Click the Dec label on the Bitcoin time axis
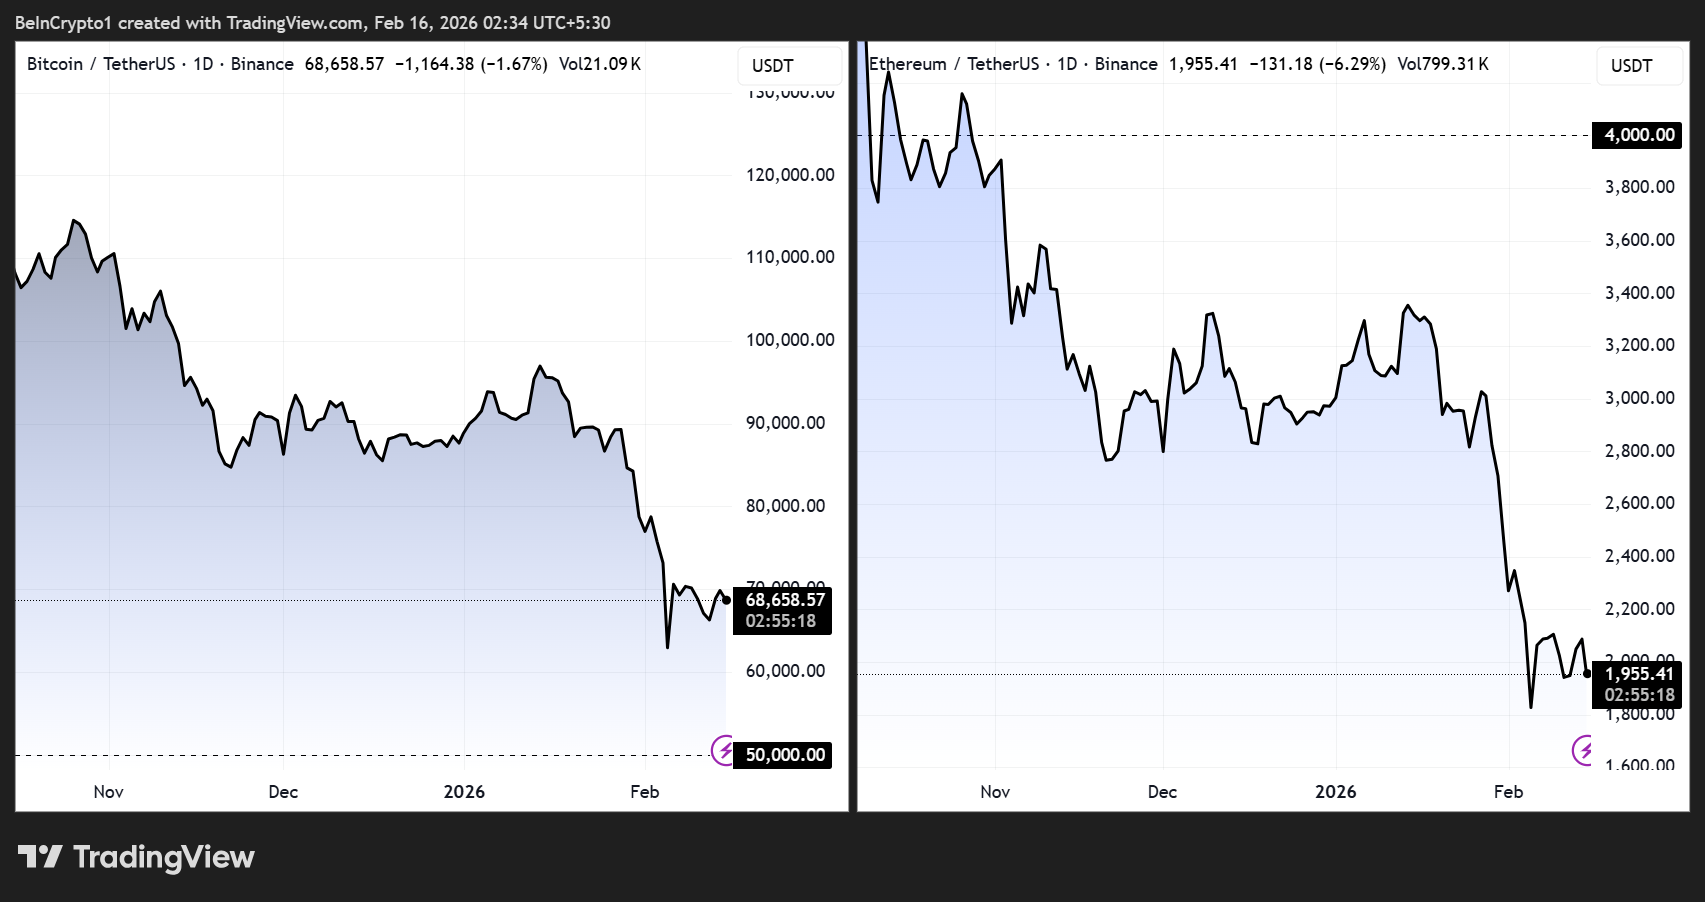Image resolution: width=1705 pixels, height=902 pixels. click(x=283, y=792)
